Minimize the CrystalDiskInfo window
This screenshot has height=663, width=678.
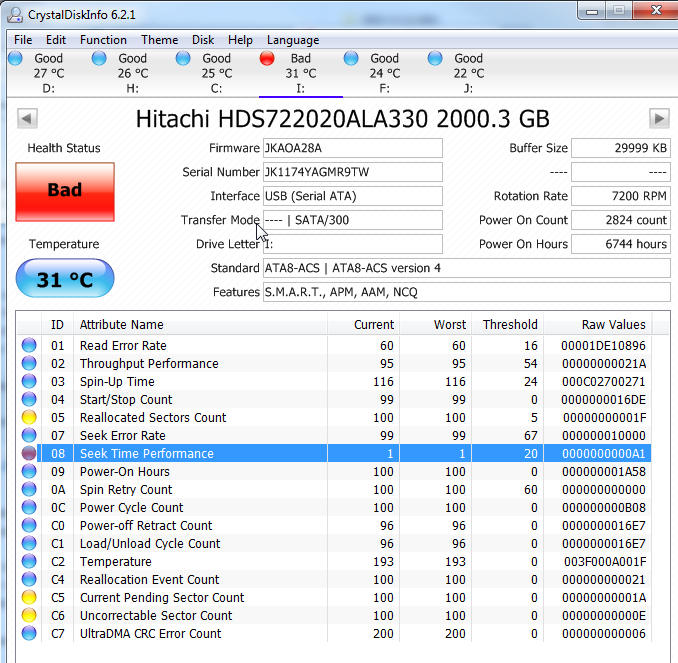pos(592,11)
